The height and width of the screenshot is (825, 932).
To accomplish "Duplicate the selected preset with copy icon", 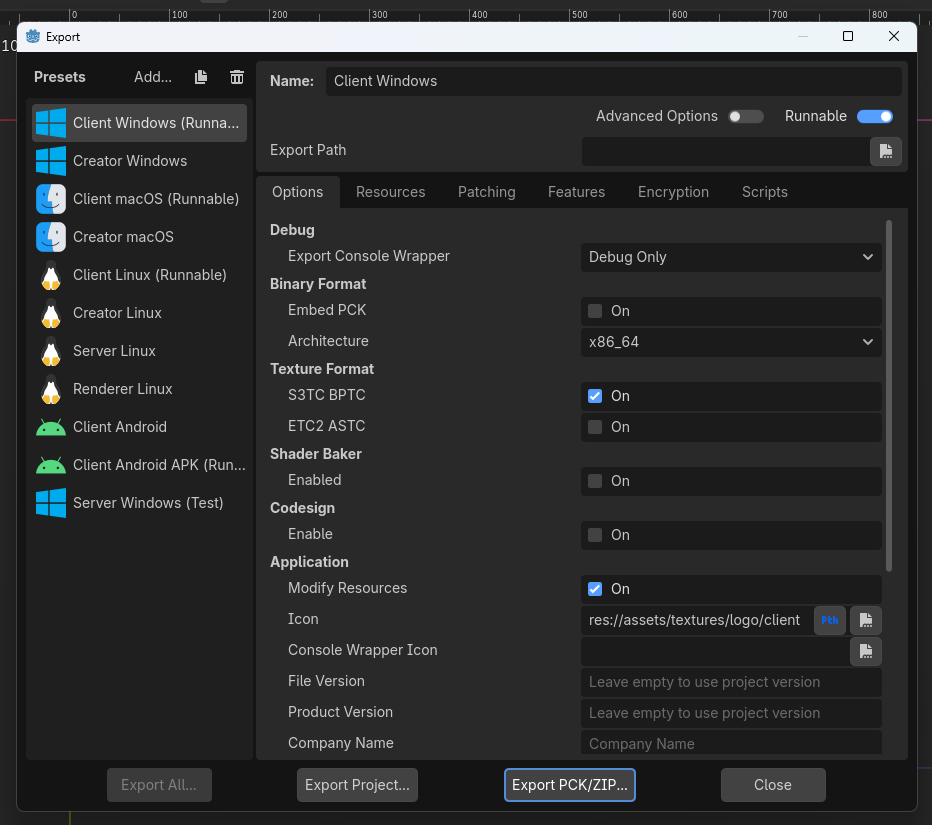I will point(201,77).
